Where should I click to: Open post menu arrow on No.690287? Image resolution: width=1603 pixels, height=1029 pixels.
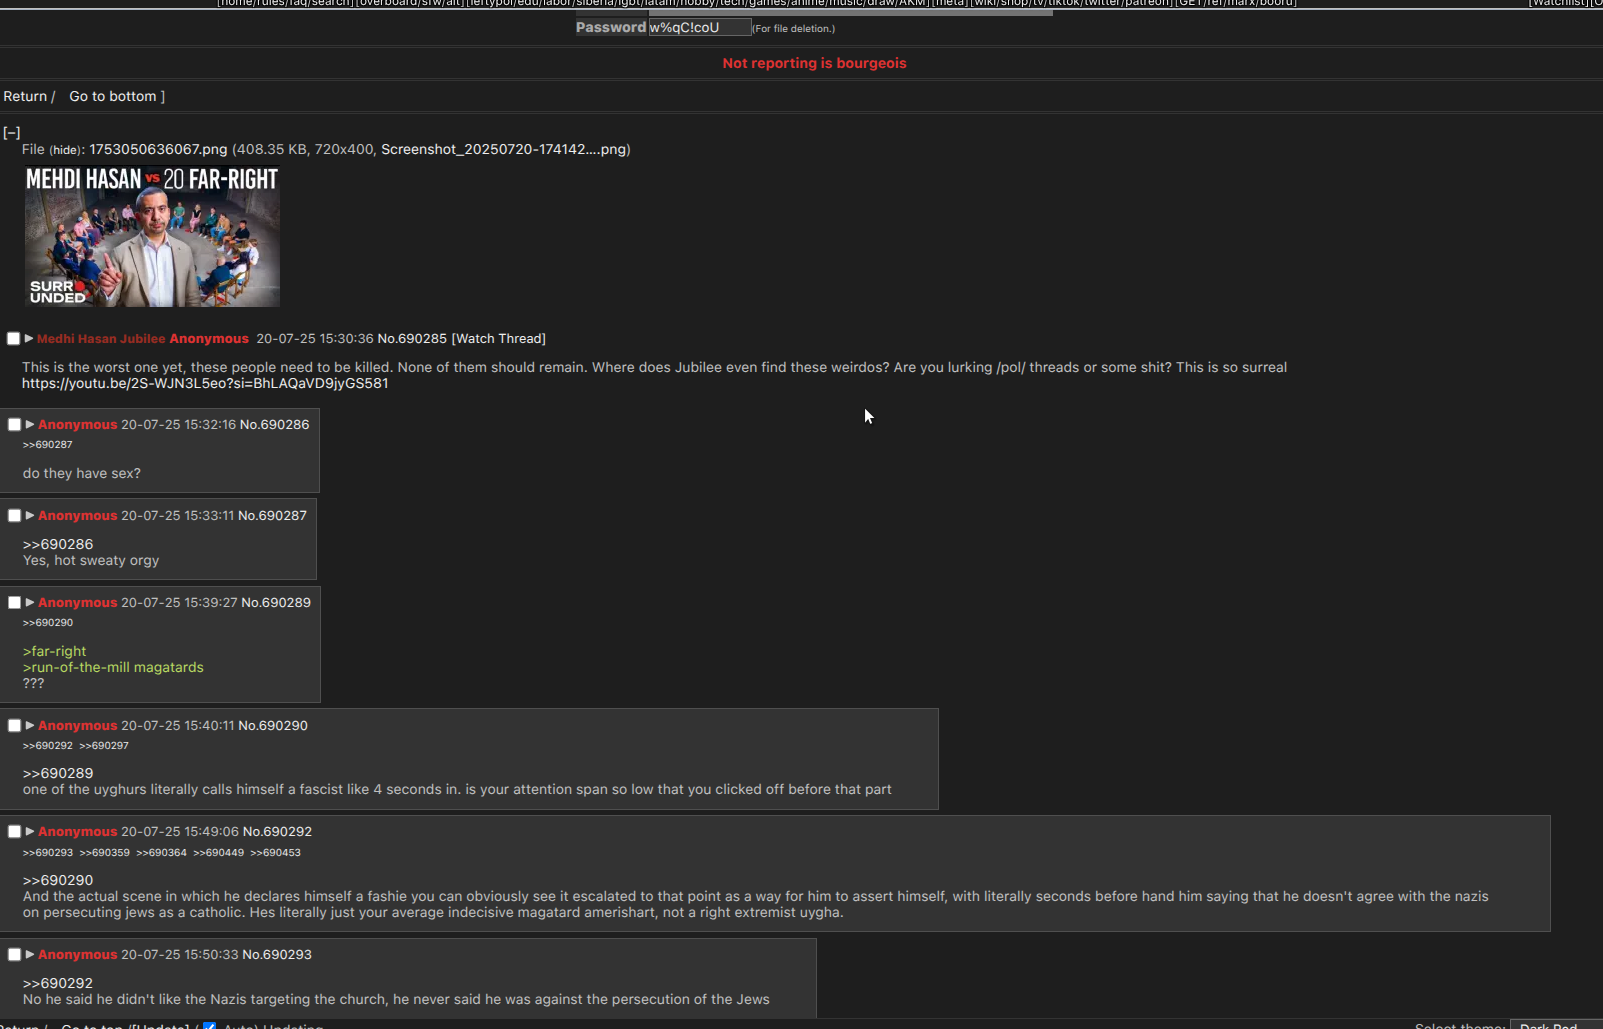pyautogui.click(x=30, y=515)
